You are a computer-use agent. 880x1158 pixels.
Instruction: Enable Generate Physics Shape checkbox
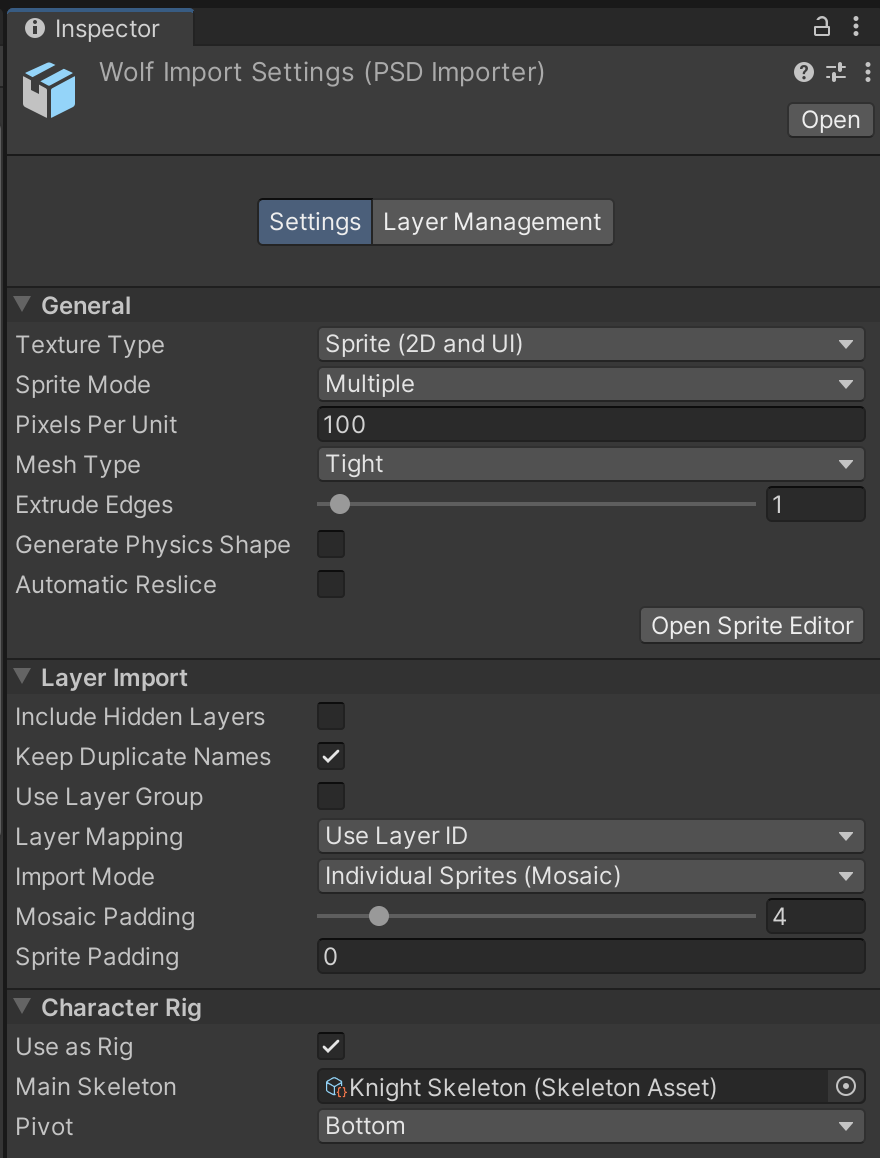tap(331, 545)
